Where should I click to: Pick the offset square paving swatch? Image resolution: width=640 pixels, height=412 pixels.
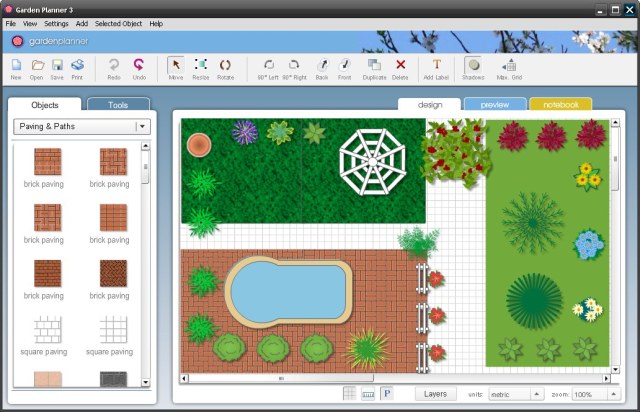pos(48,329)
